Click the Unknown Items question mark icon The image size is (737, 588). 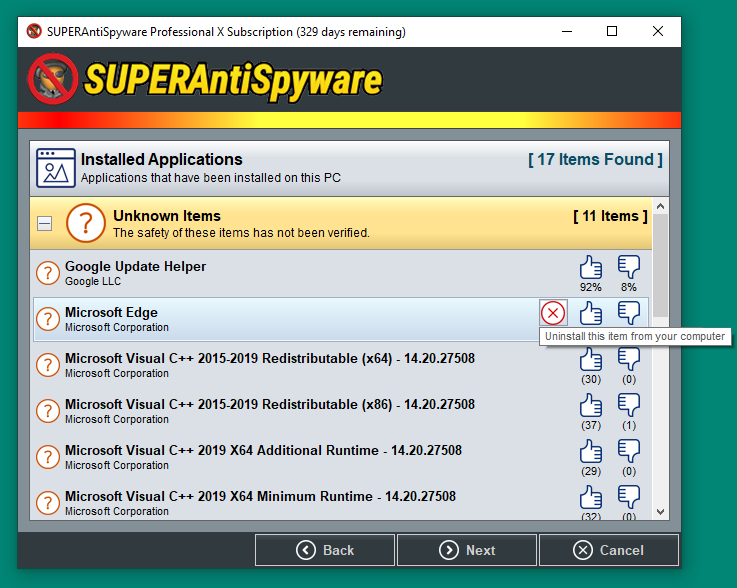(86, 223)
